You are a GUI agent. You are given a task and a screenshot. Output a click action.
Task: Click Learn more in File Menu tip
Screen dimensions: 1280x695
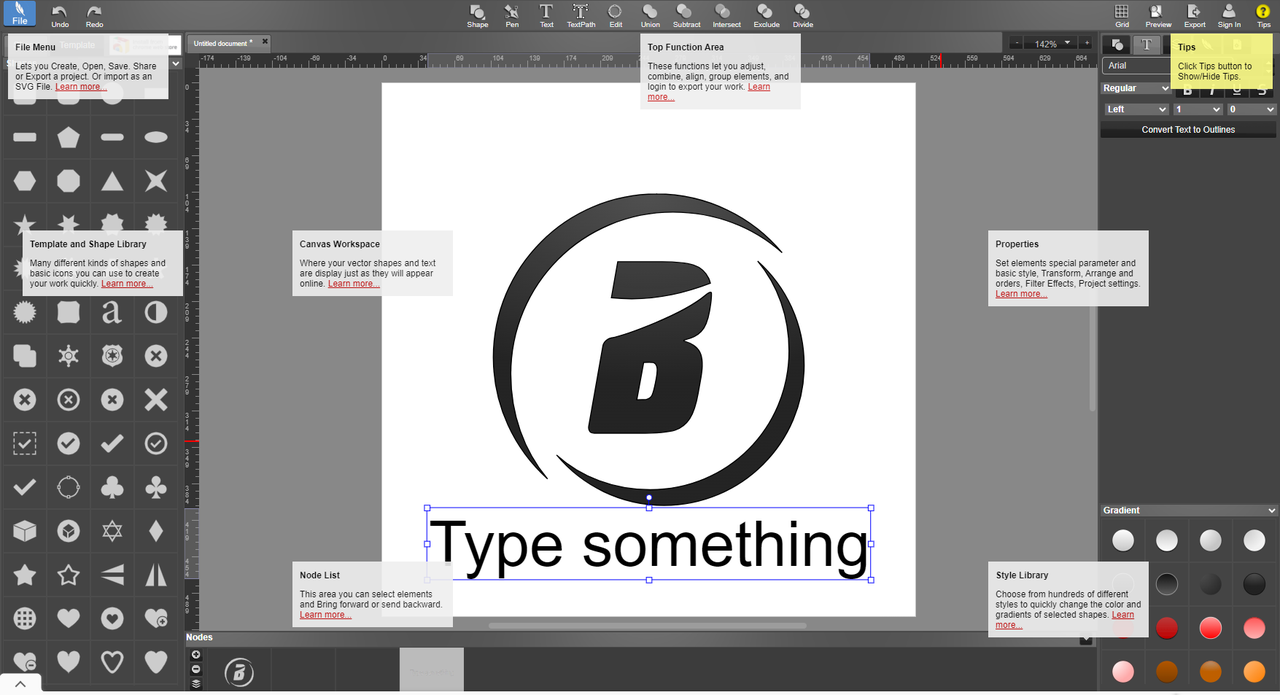pos(81,87)
